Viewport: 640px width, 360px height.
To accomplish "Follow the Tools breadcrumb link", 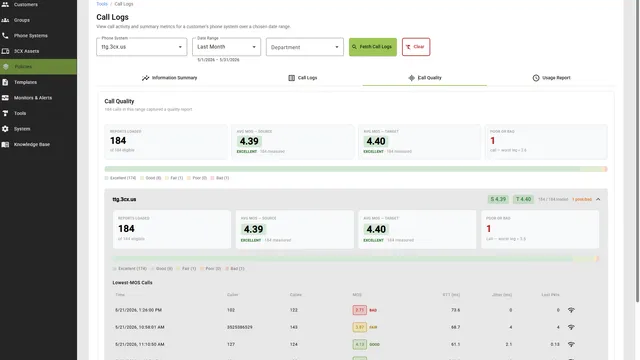I will pyautogui.click(x=102, y=4).
